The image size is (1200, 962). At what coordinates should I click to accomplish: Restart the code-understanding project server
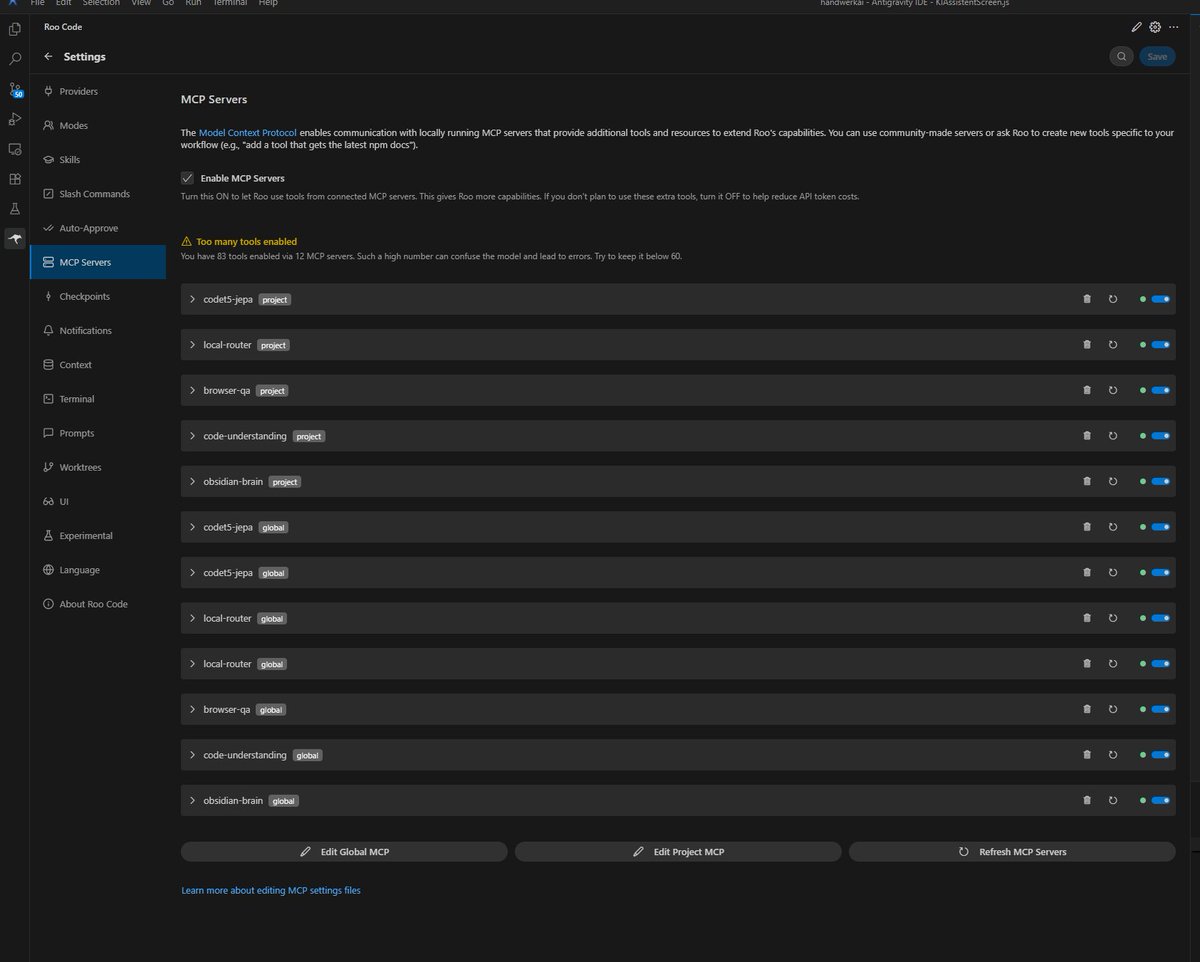click(1113, 436)
